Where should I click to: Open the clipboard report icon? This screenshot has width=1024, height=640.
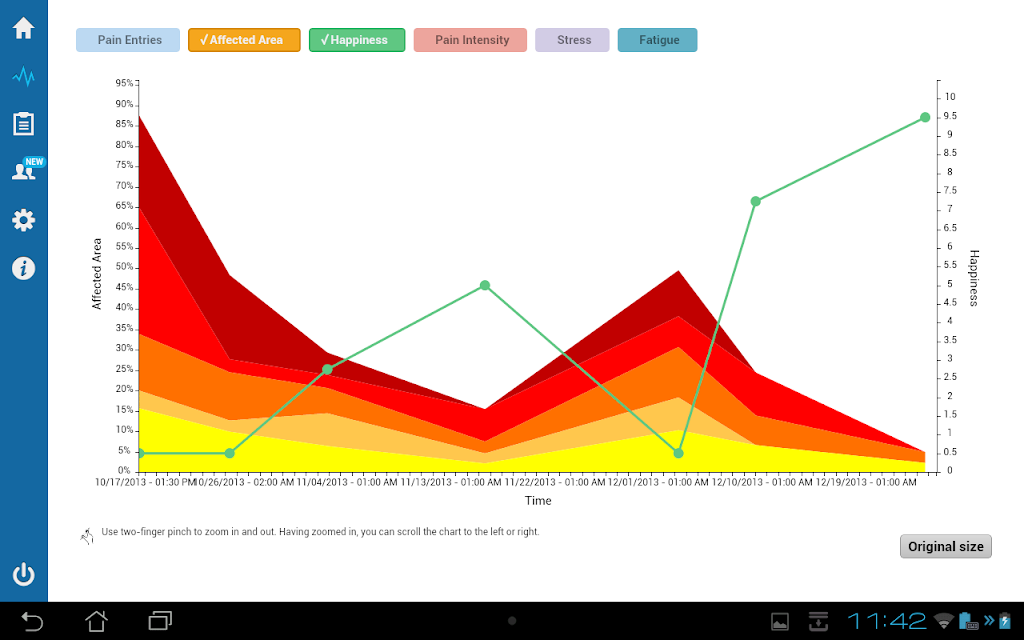point(24,123)
